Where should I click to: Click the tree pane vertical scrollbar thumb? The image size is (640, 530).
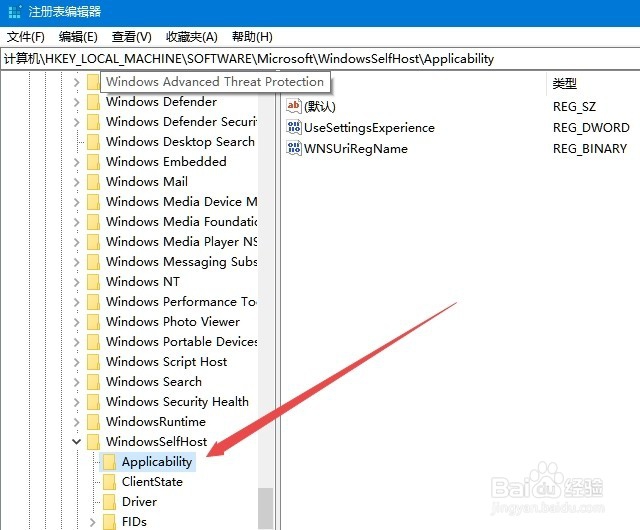(x=265, y=509)
